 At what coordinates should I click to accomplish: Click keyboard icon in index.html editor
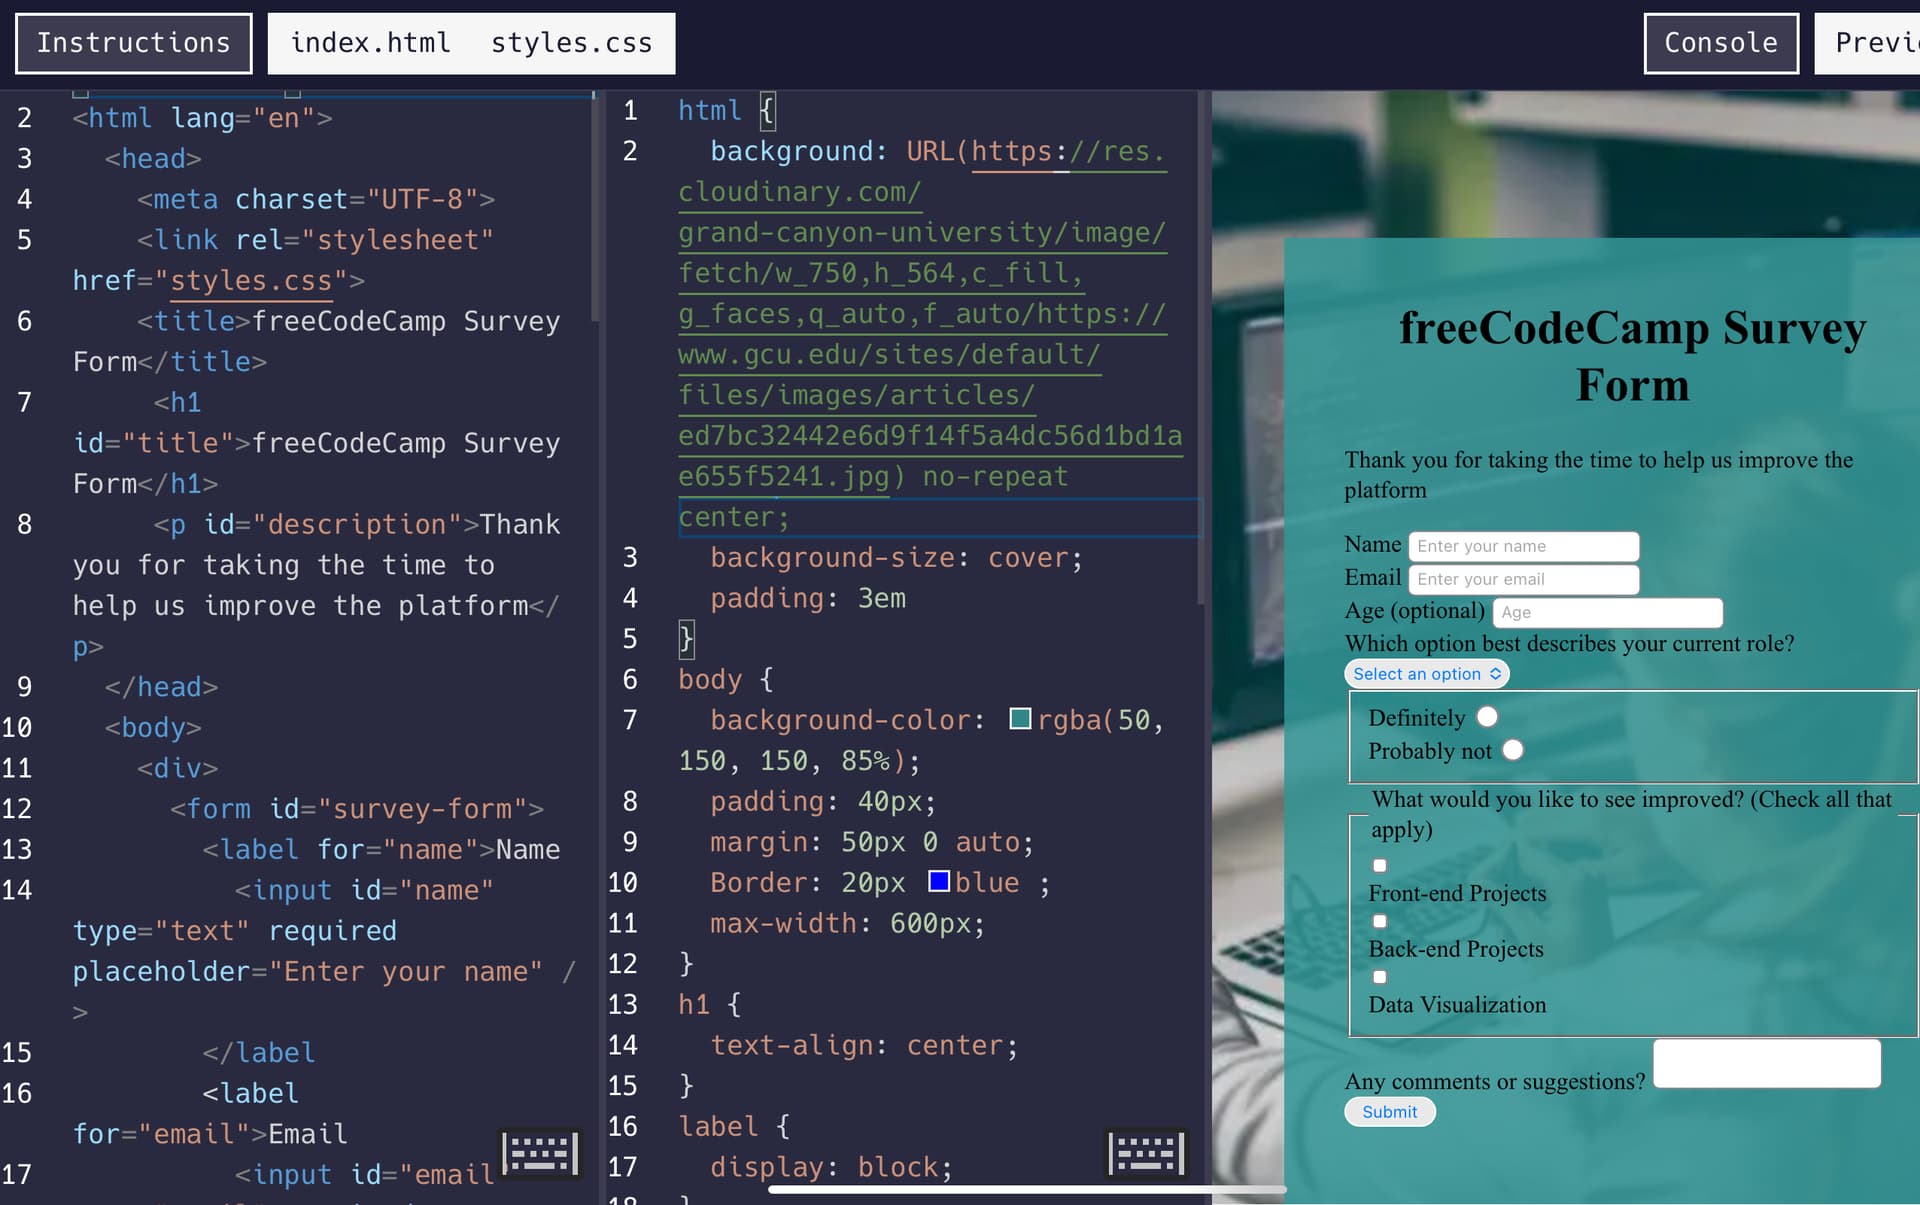coord(540,1154)
